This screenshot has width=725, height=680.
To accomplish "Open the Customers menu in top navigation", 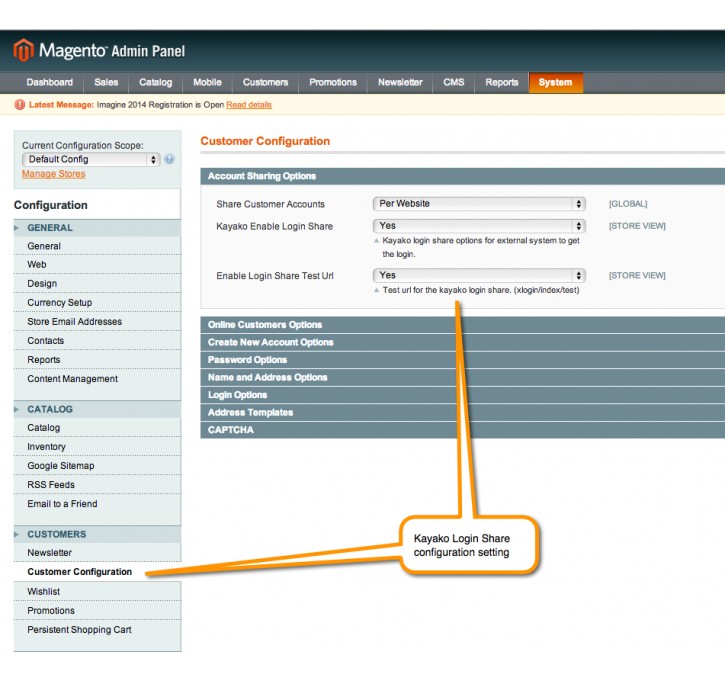I will pos(265,82).
